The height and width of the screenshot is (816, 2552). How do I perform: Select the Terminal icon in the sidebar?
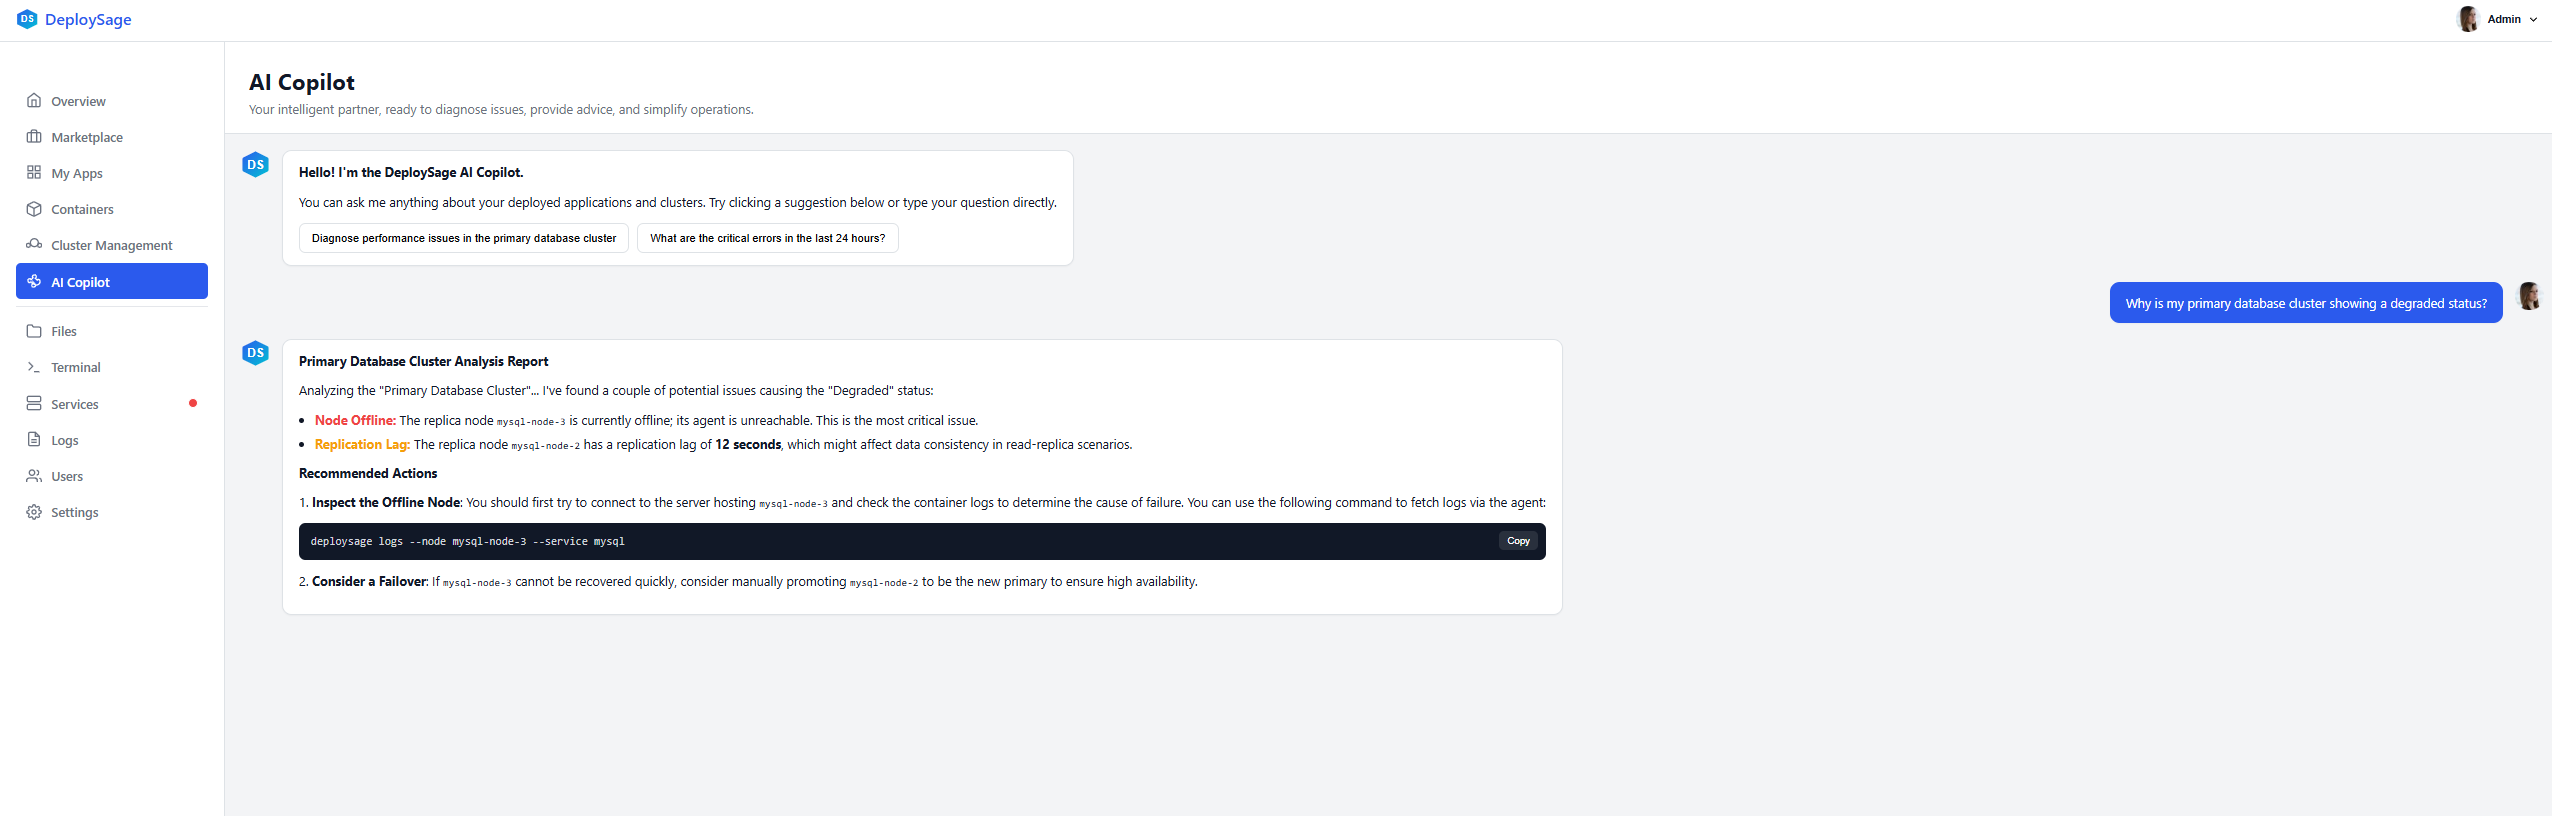34,367
